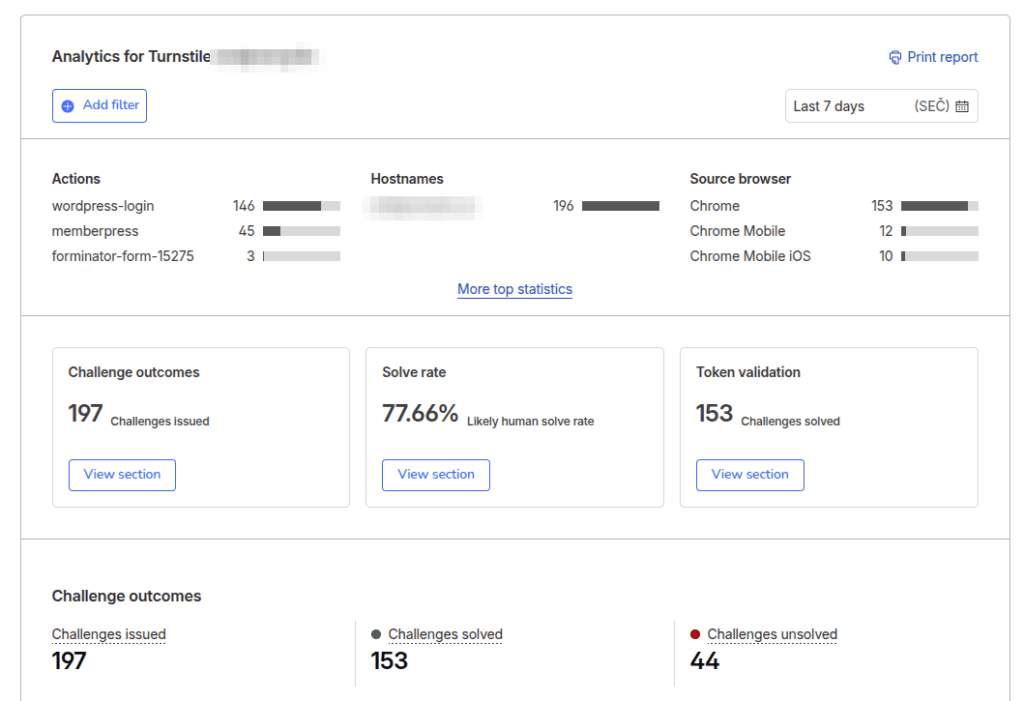The width and height of the screenshot is (1024, 701).
Task: Click the hostname bar indicator
Action: (620, 206)
